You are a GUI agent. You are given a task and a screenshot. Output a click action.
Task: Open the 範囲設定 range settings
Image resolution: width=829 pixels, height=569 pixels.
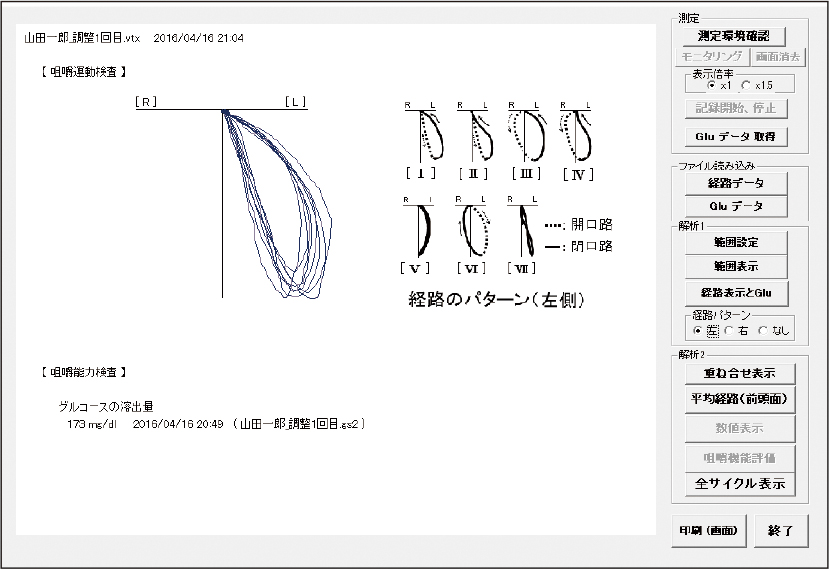(x=735, y=242)
